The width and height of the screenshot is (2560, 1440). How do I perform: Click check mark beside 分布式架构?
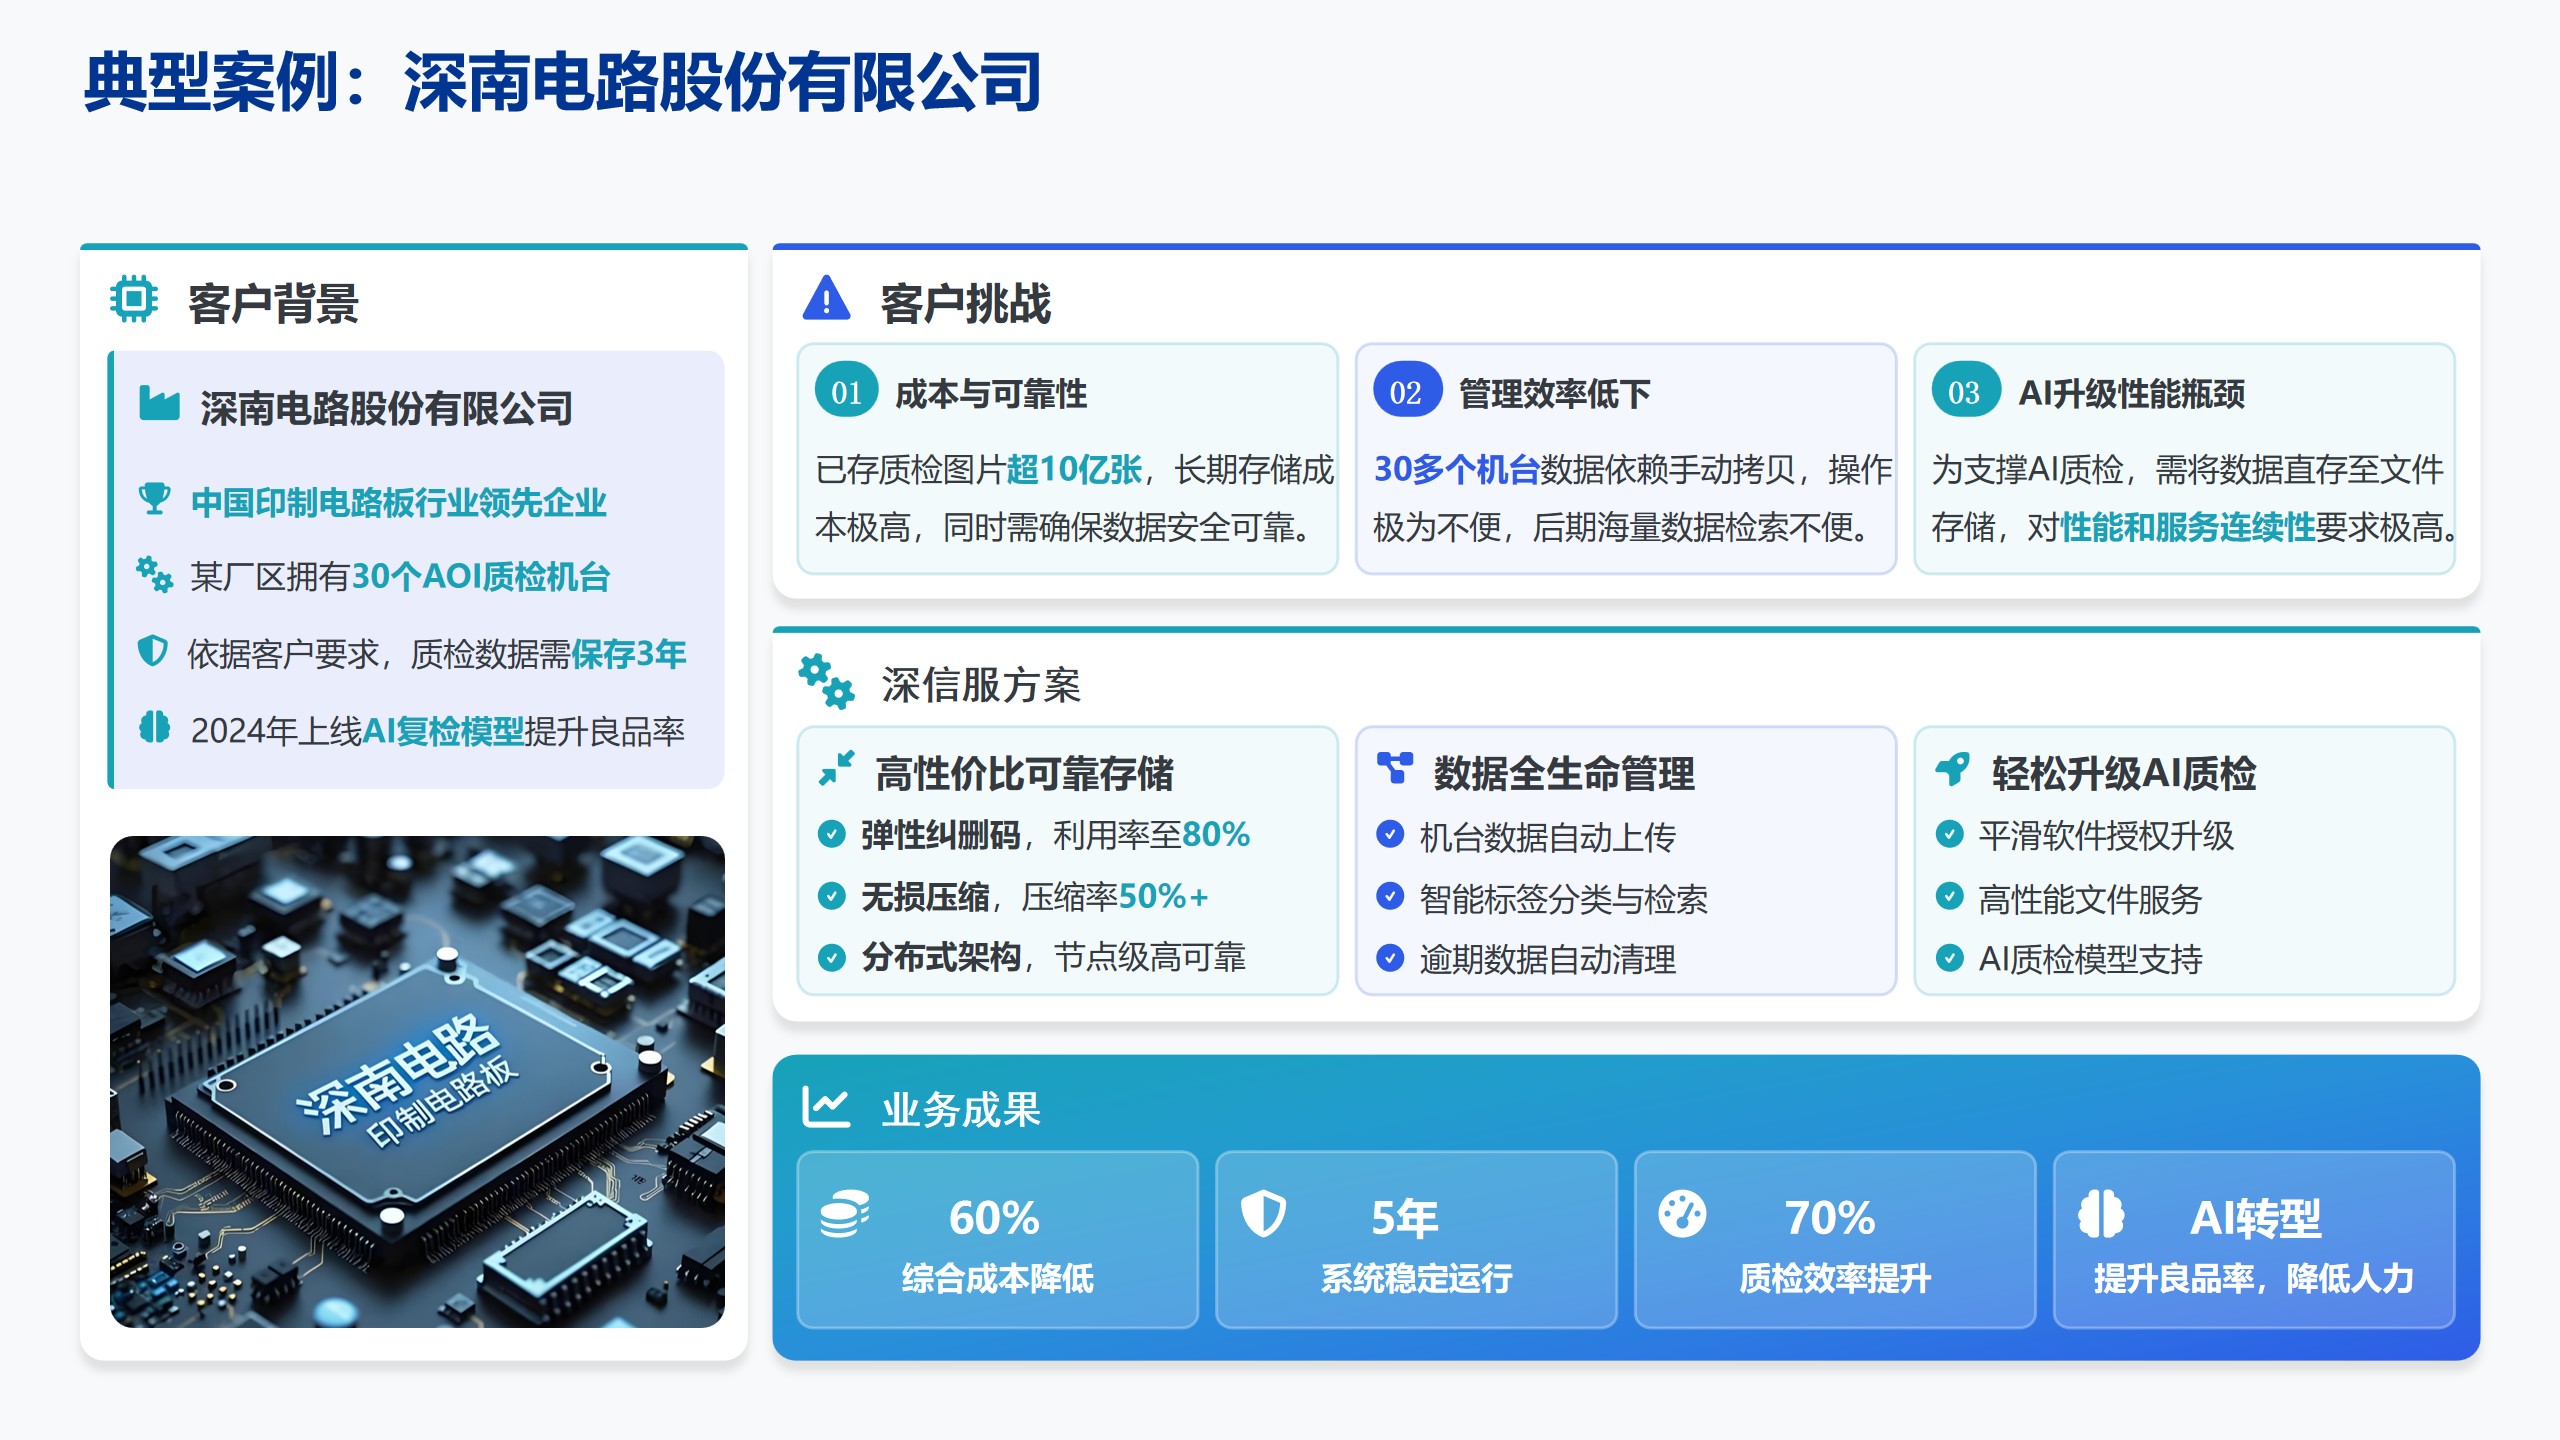click(x=832, y=957)
